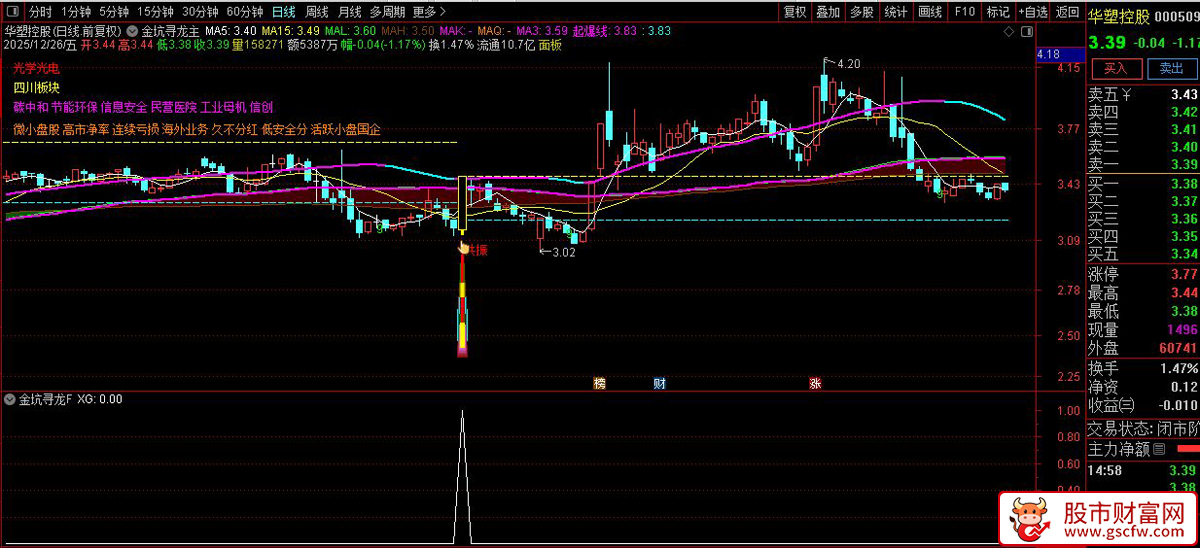Click the ¥ icon next to 卖五

pos(1126,94)
